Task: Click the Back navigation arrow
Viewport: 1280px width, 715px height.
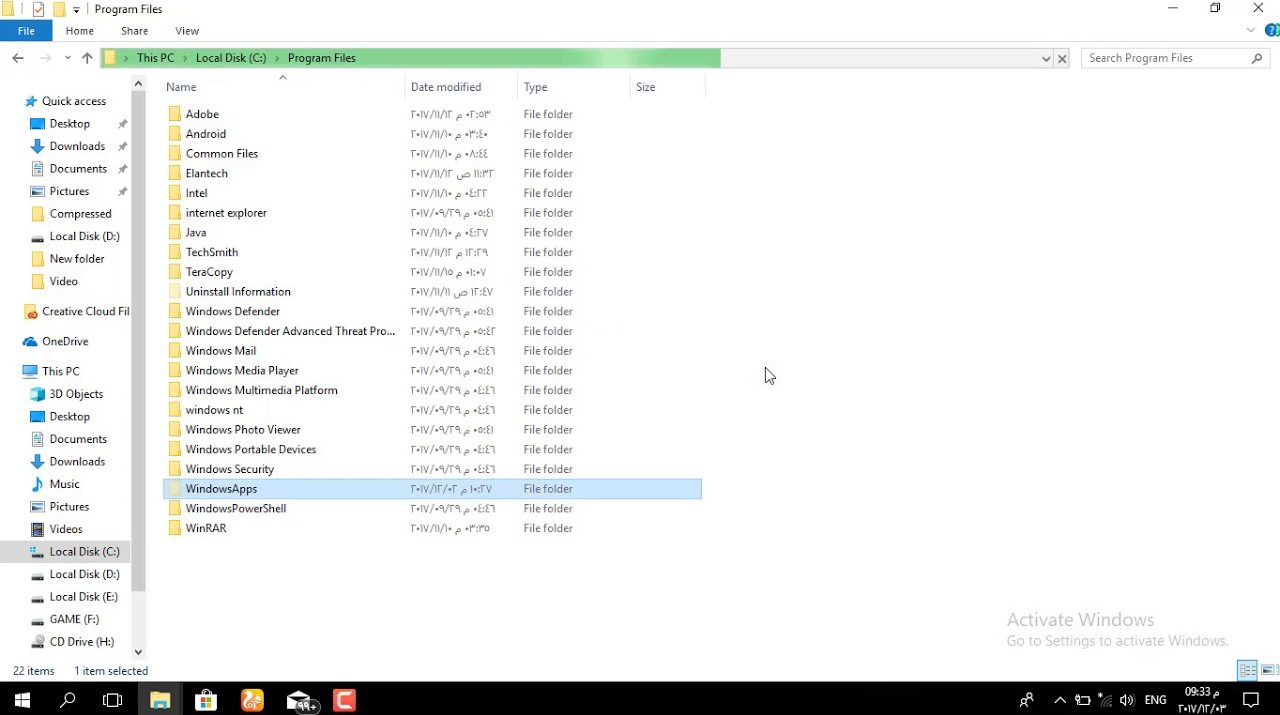Action: tap(18, 58)
